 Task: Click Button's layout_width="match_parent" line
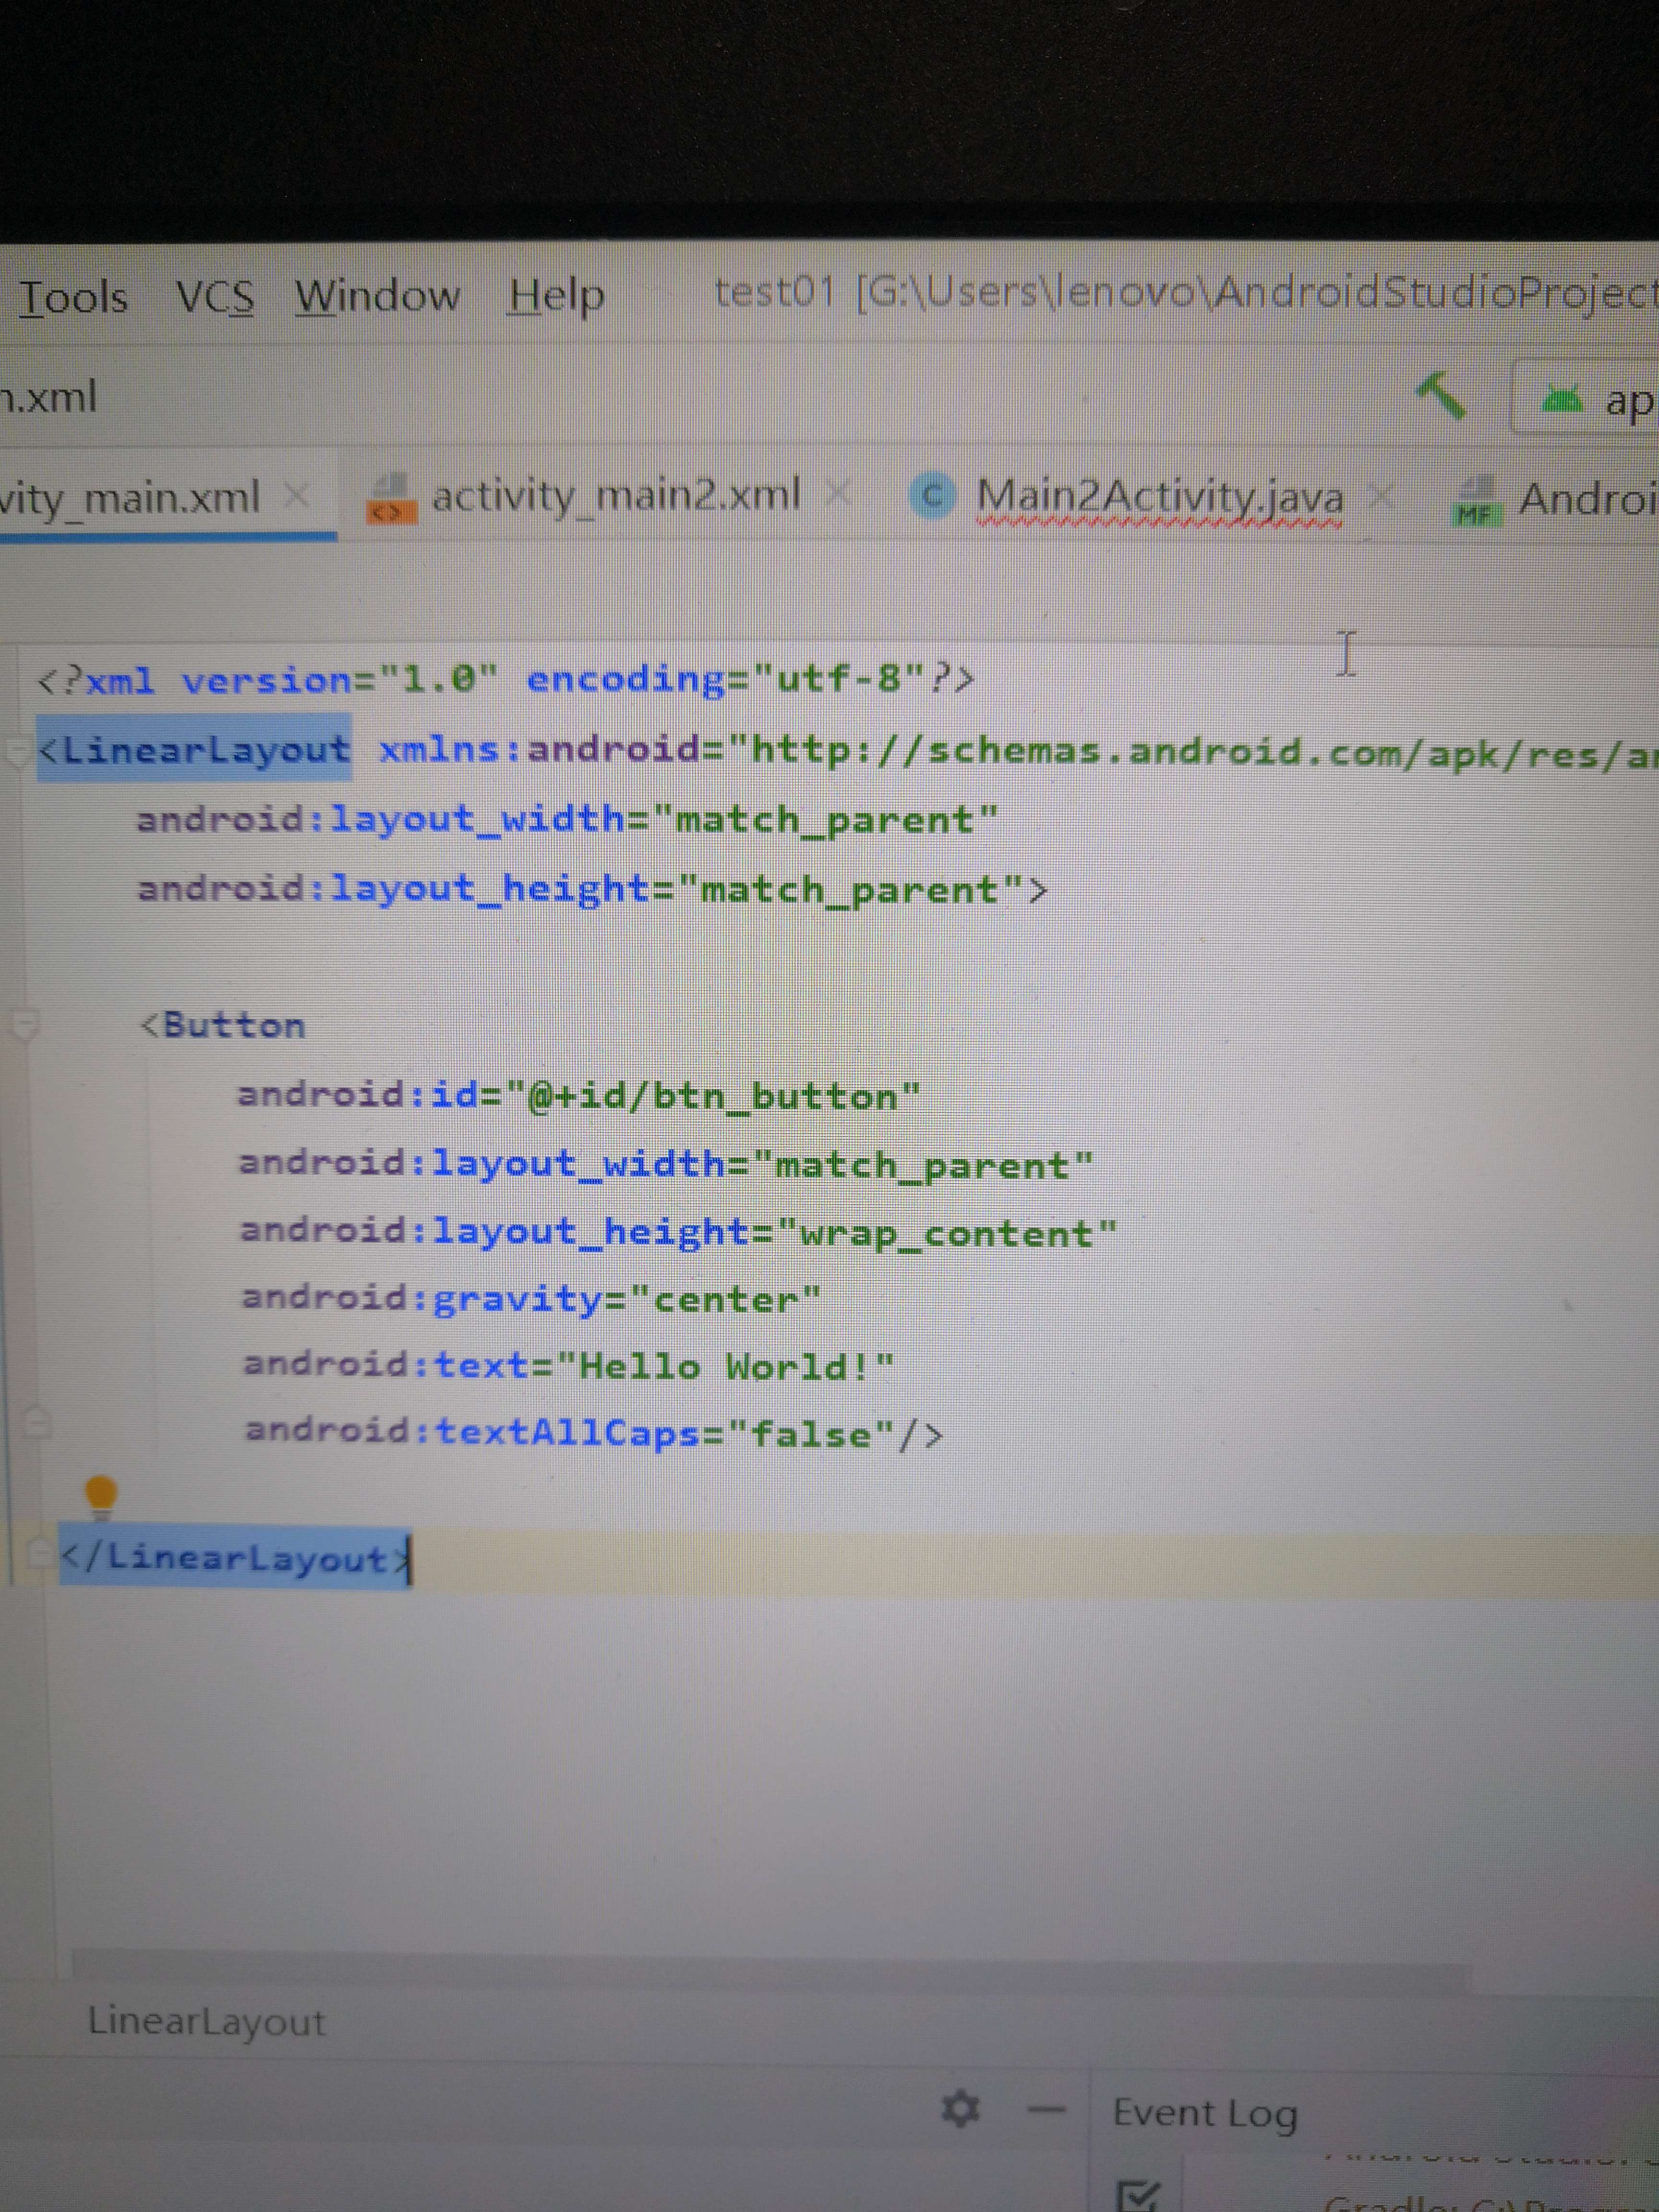coord(666,1164)
